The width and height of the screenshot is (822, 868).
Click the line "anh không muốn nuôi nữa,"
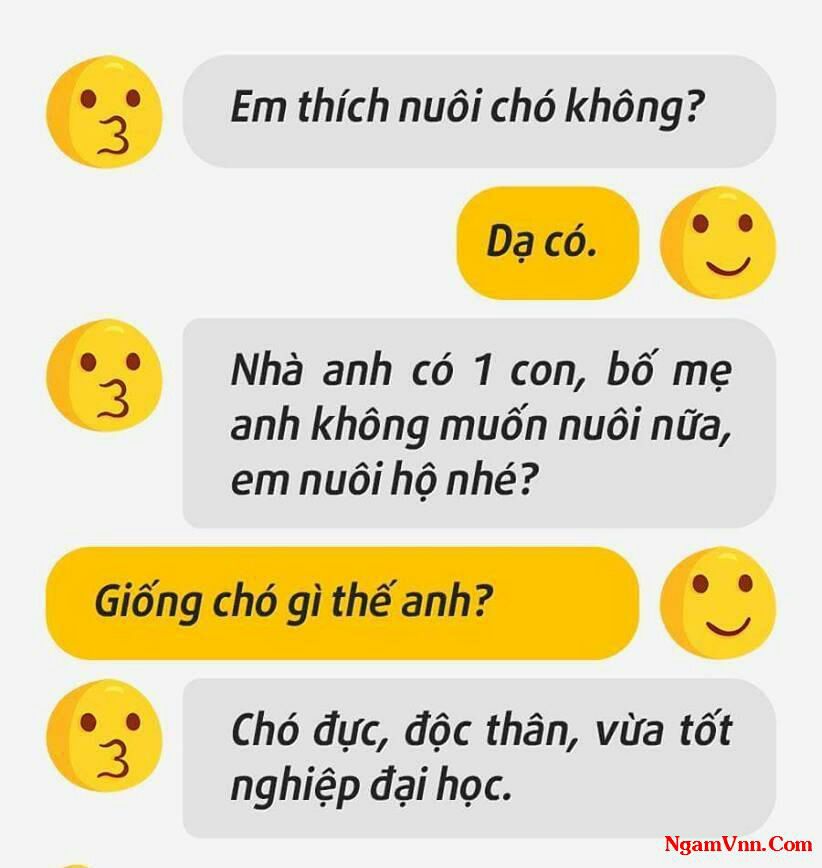481,425
